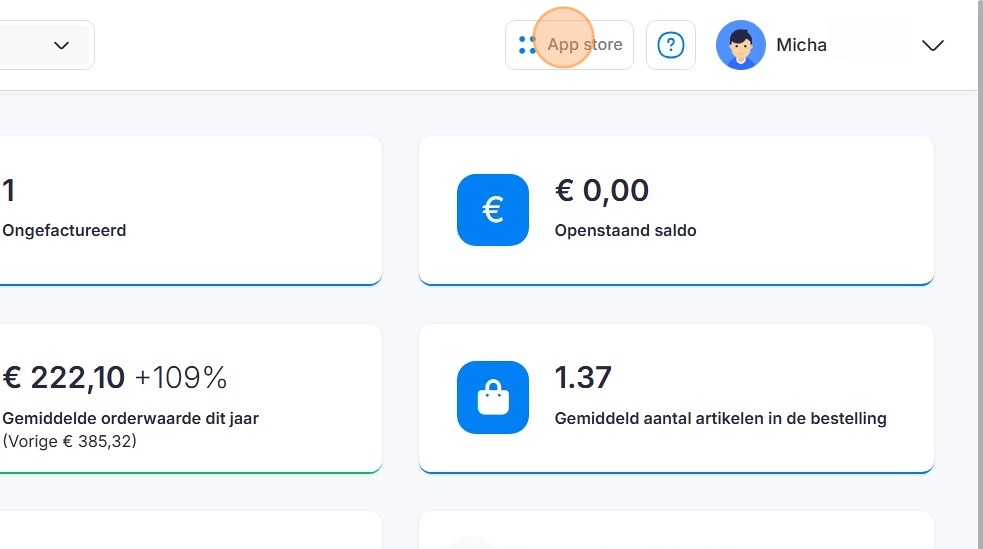The height and width of the screenshot is (549, 983).
Task: Click the € 222,10 average order value
Action: (64, 378)
